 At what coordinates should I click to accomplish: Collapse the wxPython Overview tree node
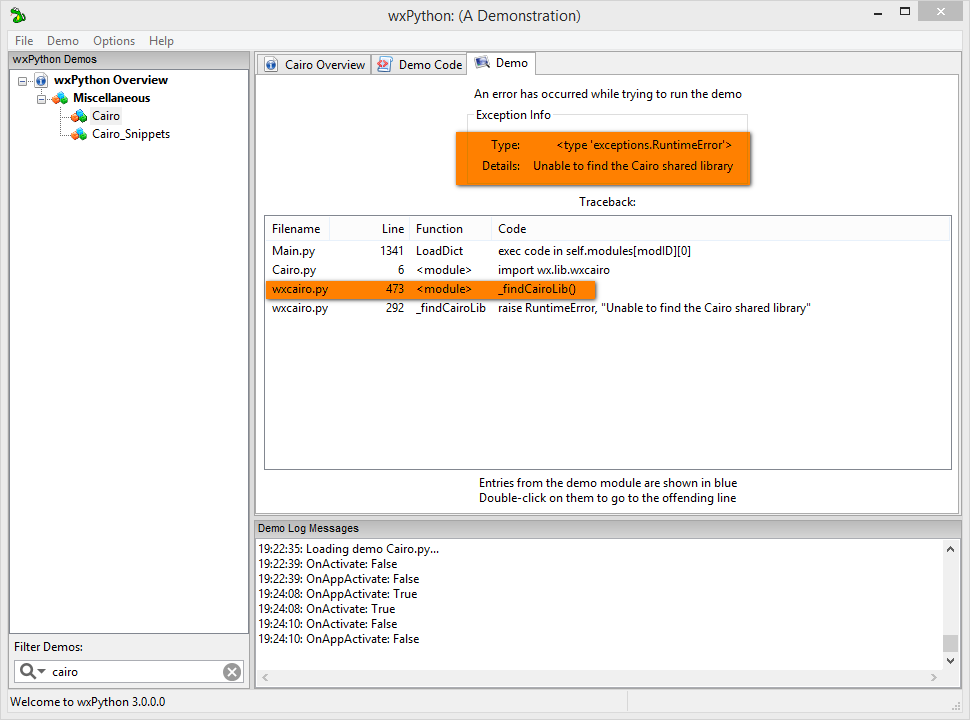(x=23, y=81)
